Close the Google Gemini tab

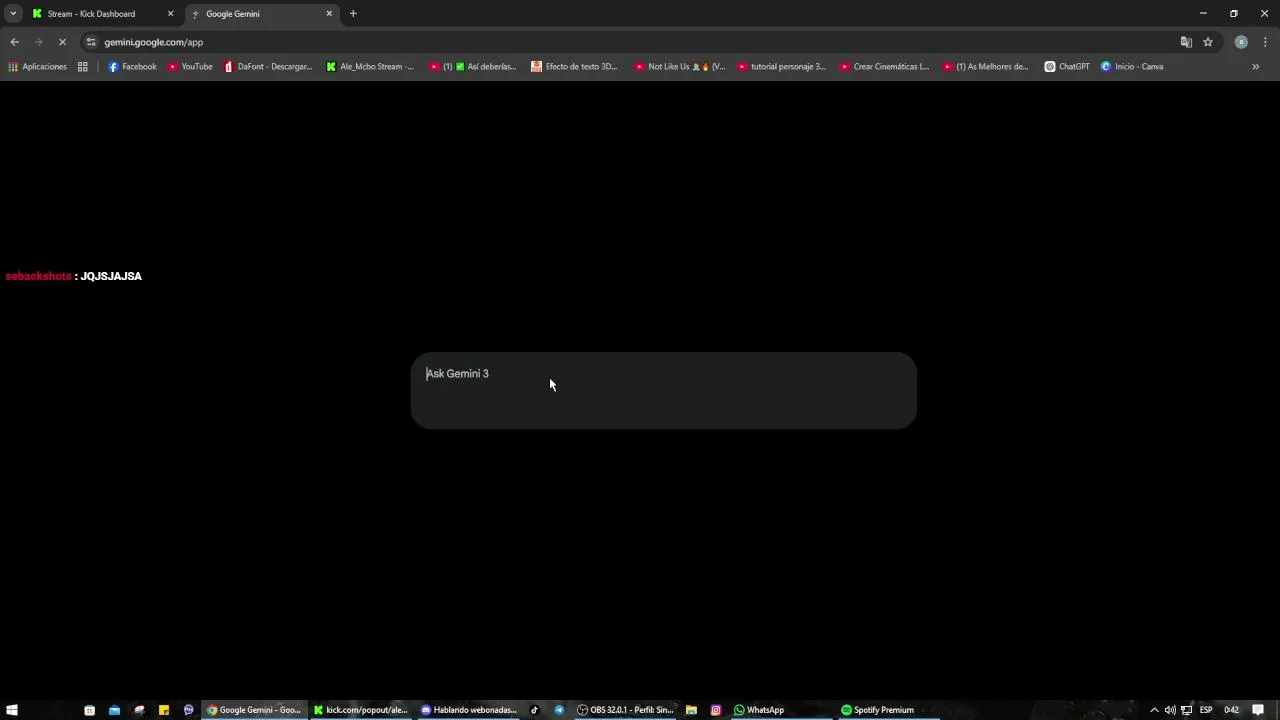(x=329, y=14)
